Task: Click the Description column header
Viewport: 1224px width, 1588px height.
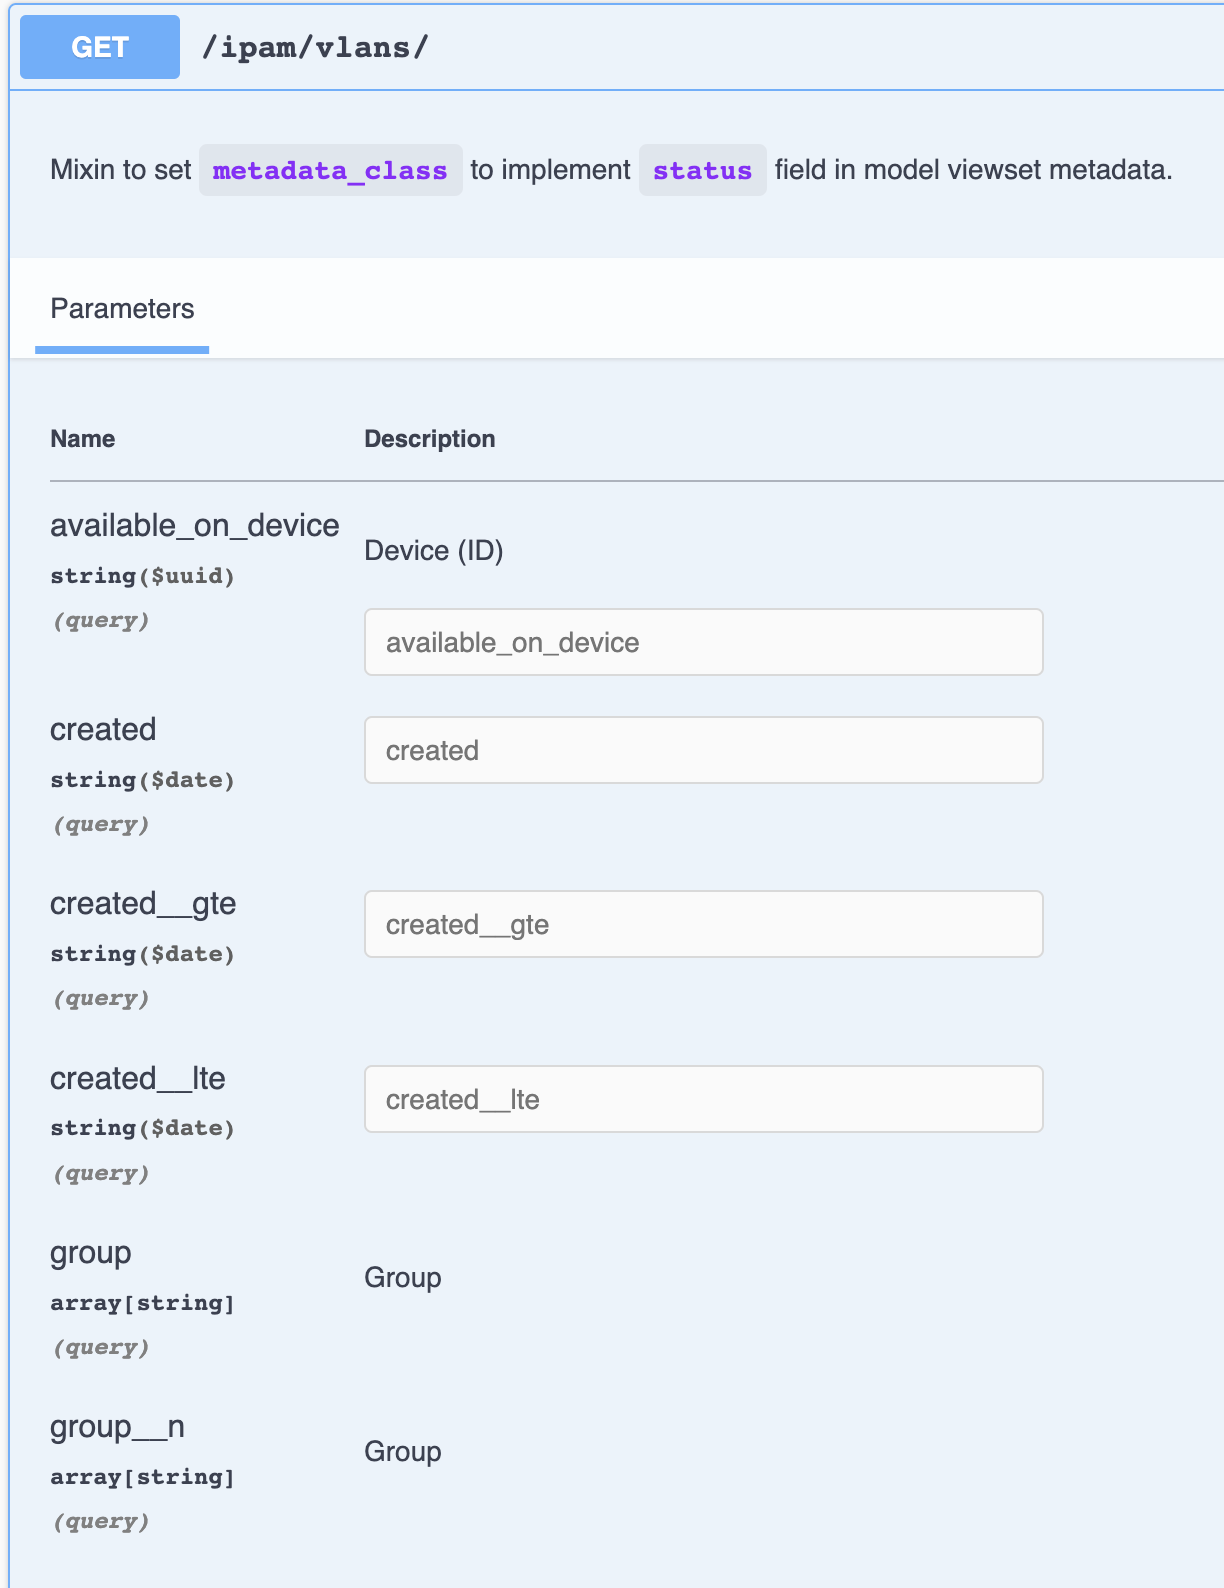Action: coord(429,439)
